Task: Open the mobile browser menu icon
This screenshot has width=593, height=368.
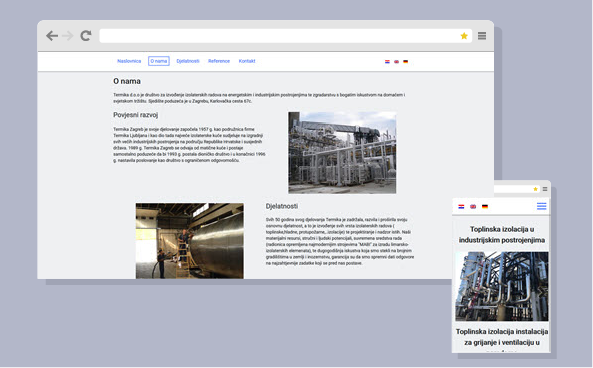Action: pos(545,189)
